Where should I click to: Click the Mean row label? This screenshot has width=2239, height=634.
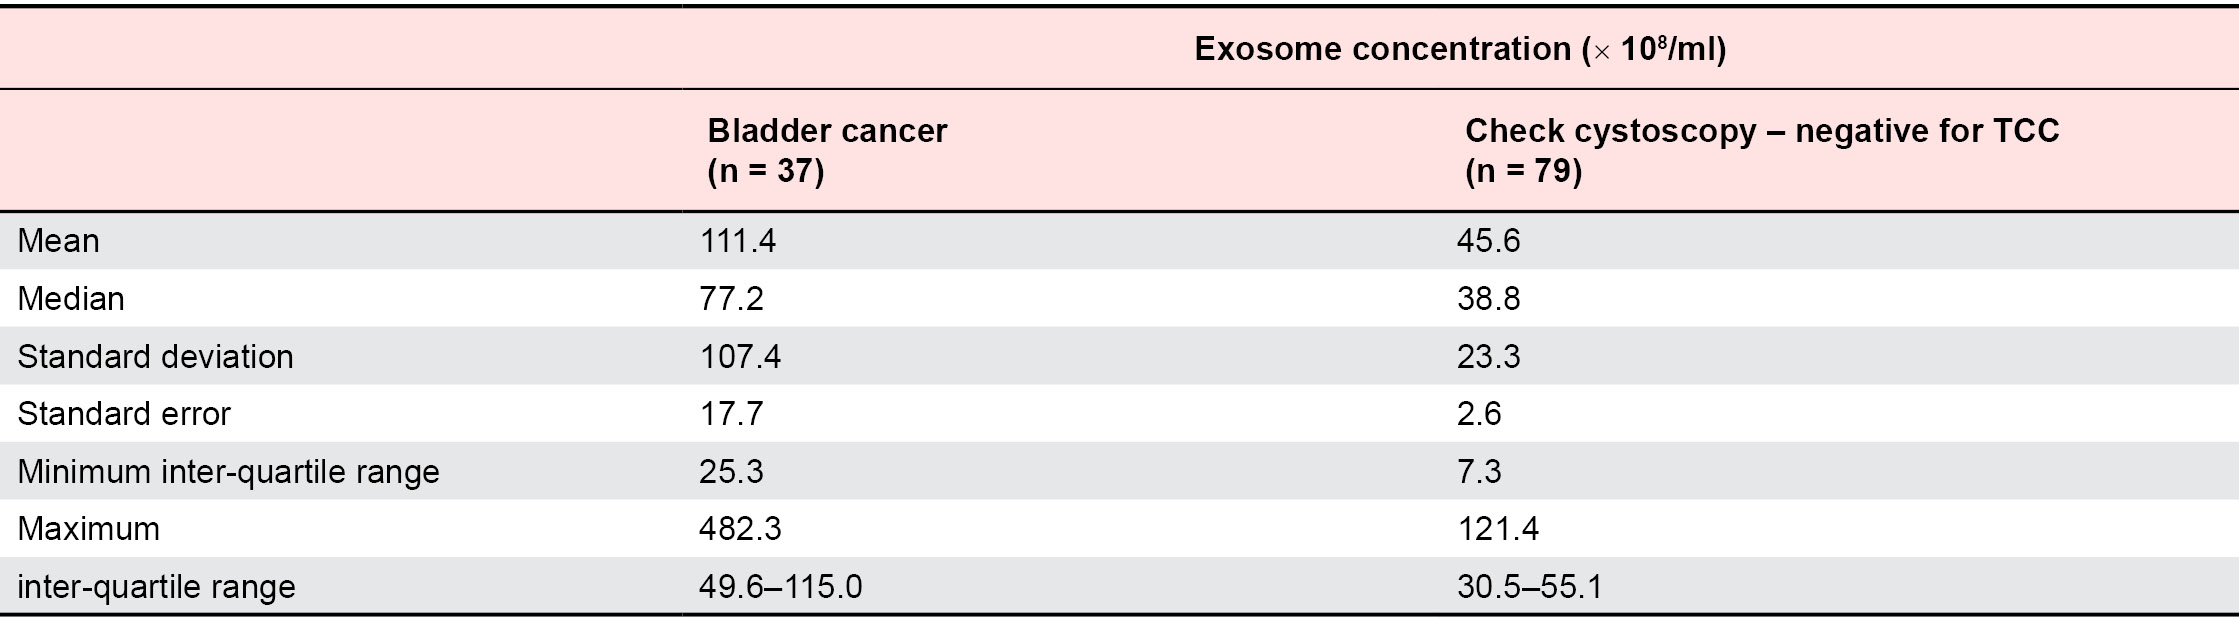[x=59, y=241]
